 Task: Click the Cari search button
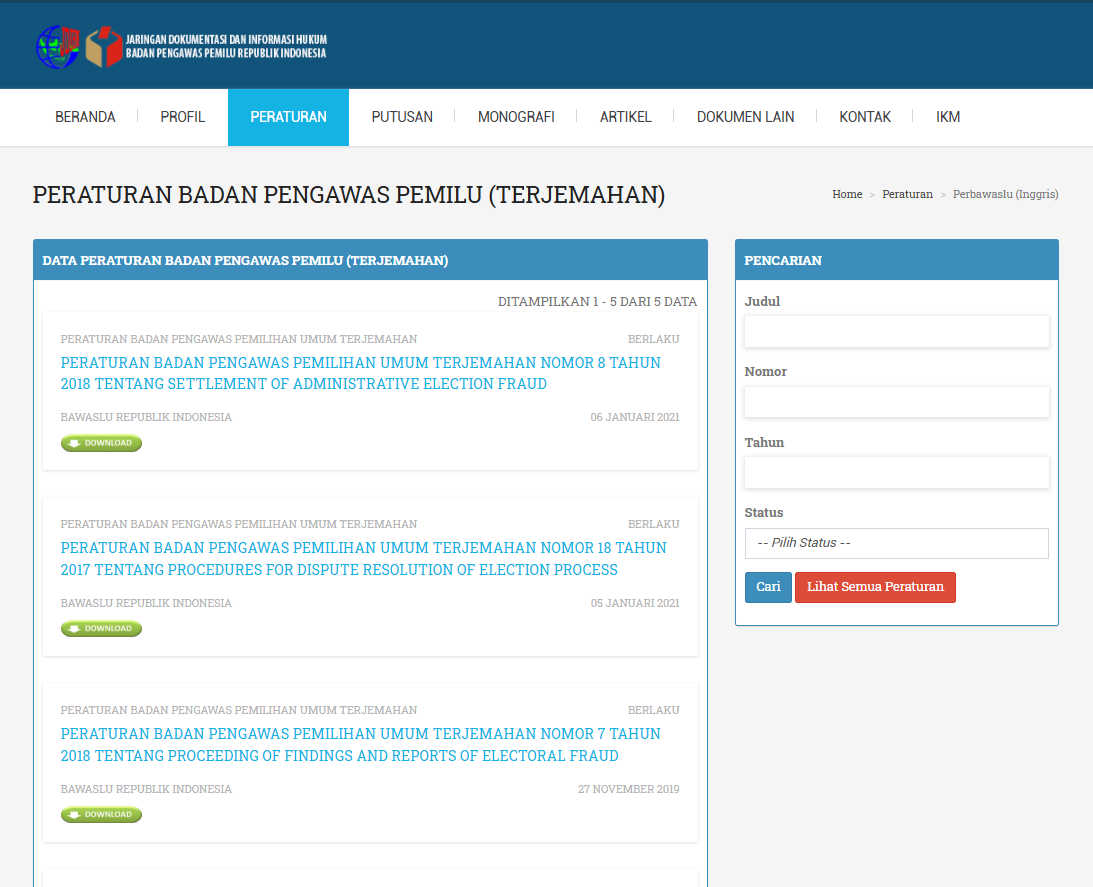click(767, 587)
